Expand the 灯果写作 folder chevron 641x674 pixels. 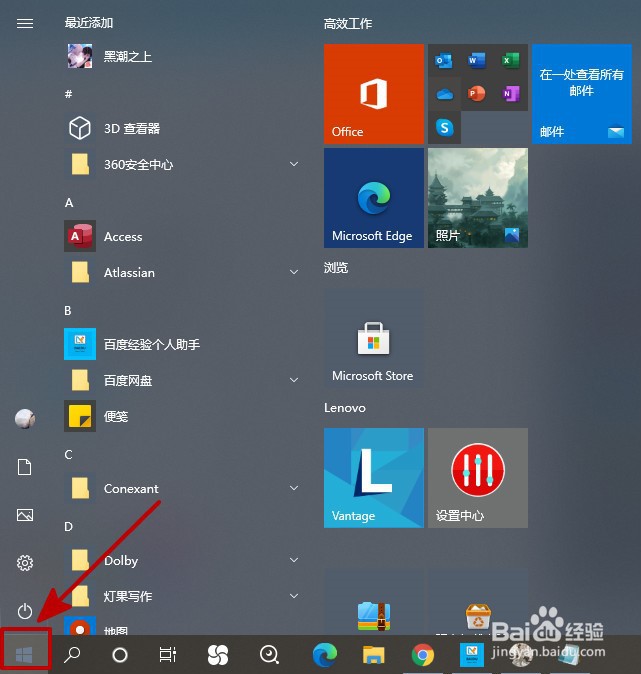294,596
